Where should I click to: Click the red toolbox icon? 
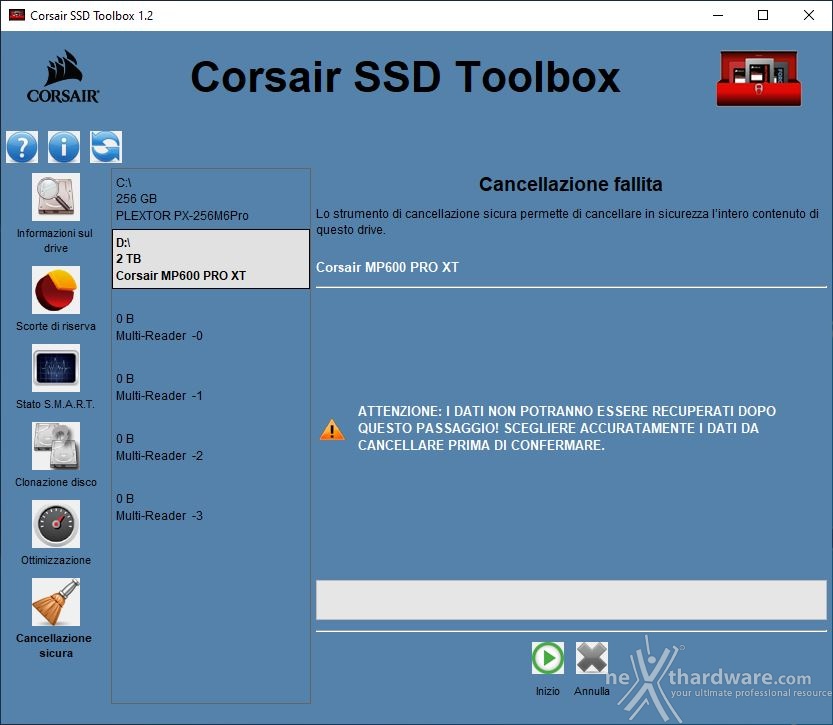pyautogui.click(x=759, y=79)
